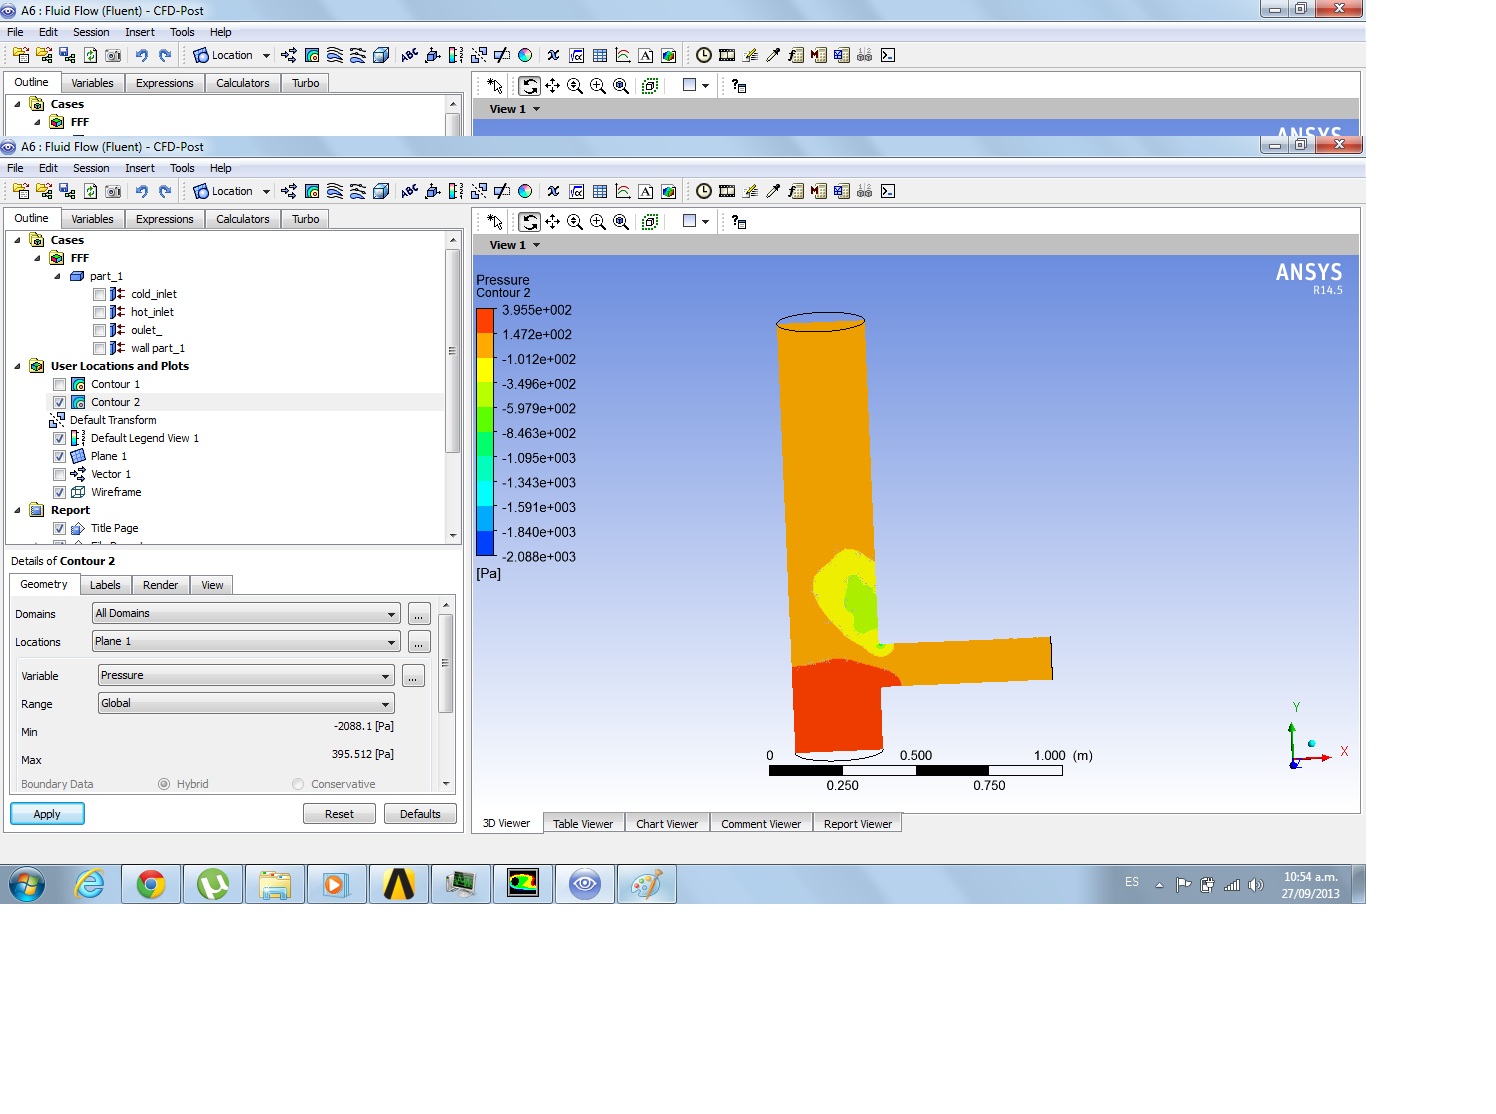1496x1114 pixels.
Task: Collapse the Report tree node
Action: tap(17, 510)
